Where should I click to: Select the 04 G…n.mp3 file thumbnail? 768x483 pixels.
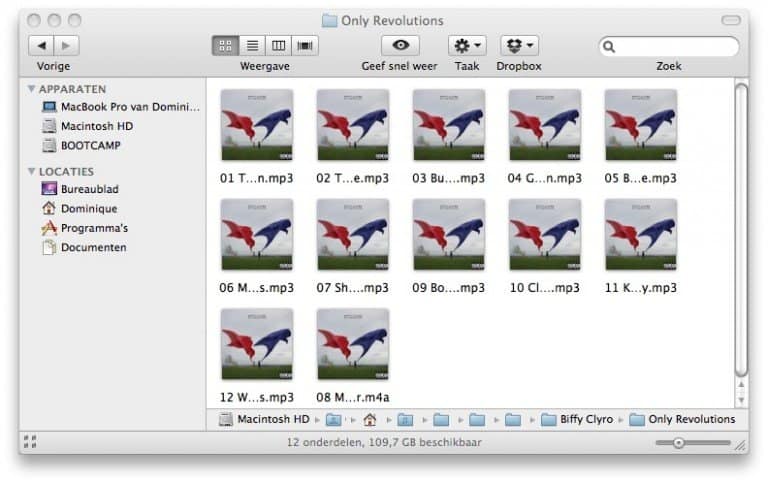(x=545, y=125)
